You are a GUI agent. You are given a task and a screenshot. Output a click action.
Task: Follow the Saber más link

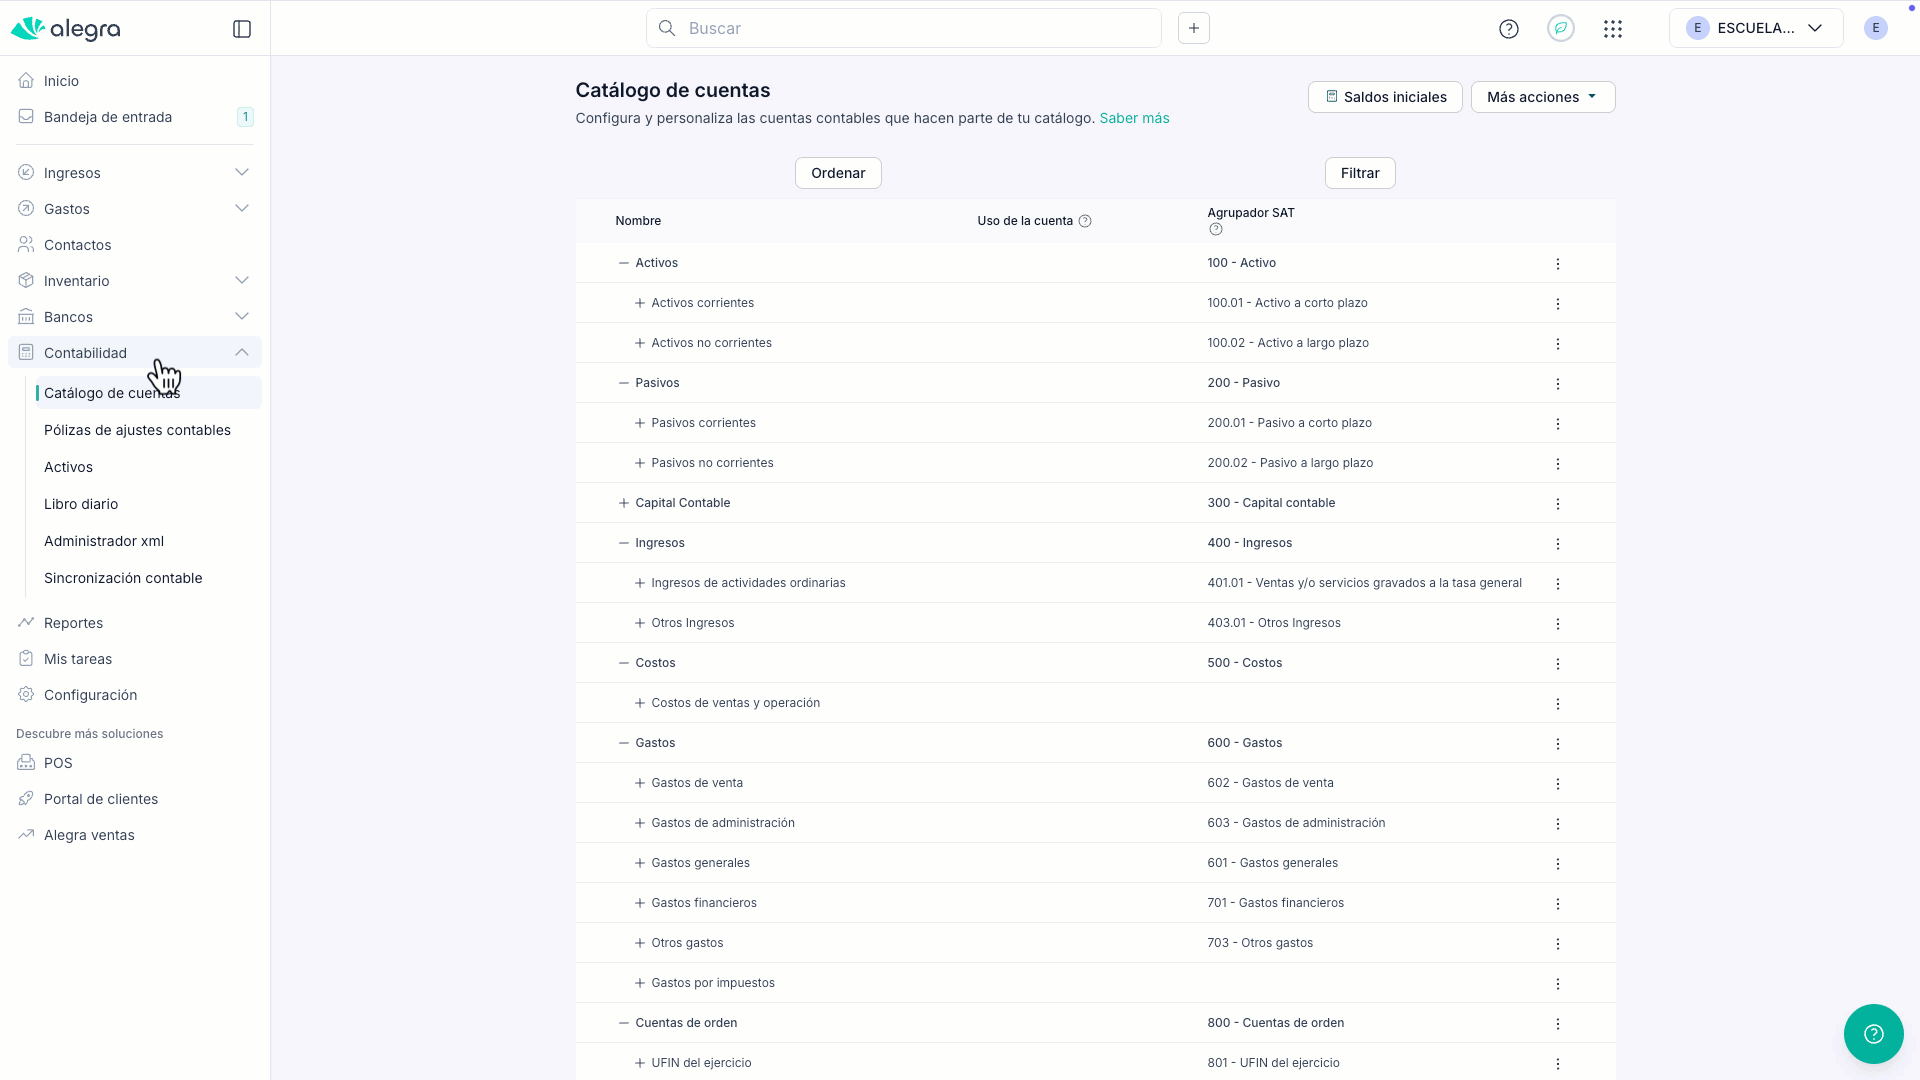click(1134, 118)
